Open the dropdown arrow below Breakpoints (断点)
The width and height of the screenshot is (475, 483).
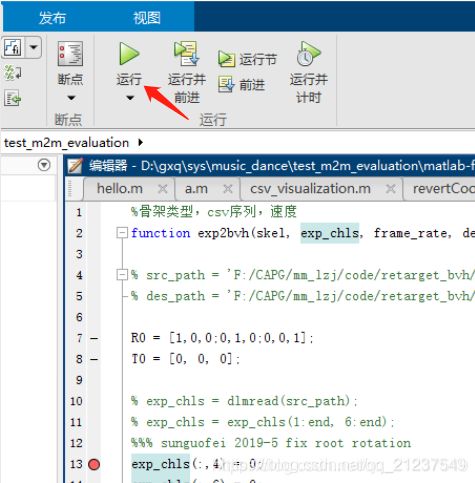71,98
